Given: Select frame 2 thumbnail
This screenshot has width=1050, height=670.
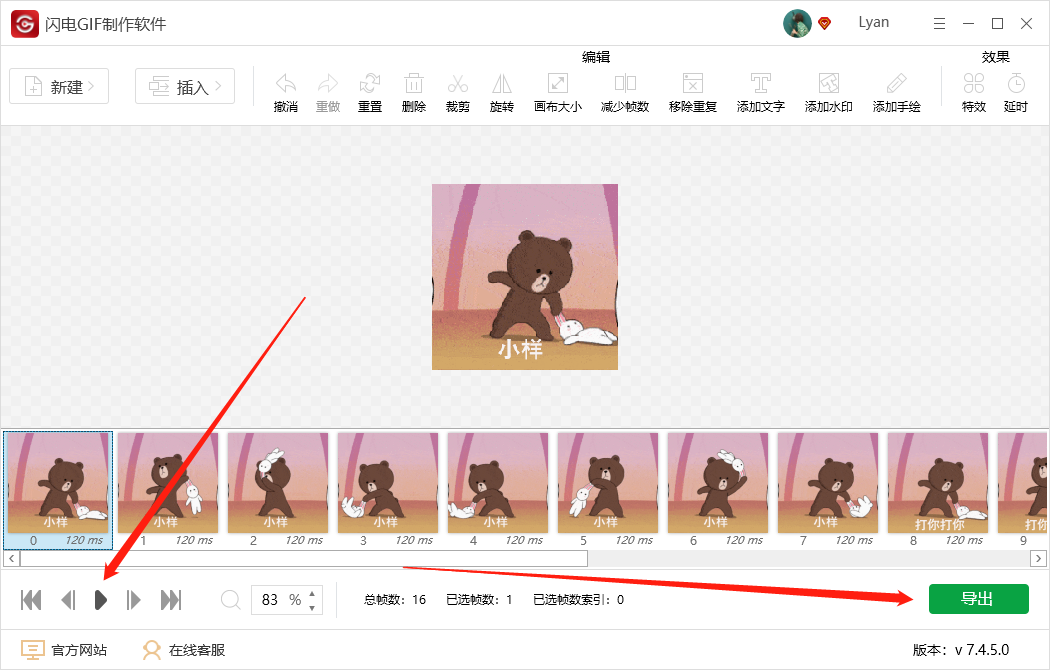Looking at the screenshot, I should click(x=278, y=483).
